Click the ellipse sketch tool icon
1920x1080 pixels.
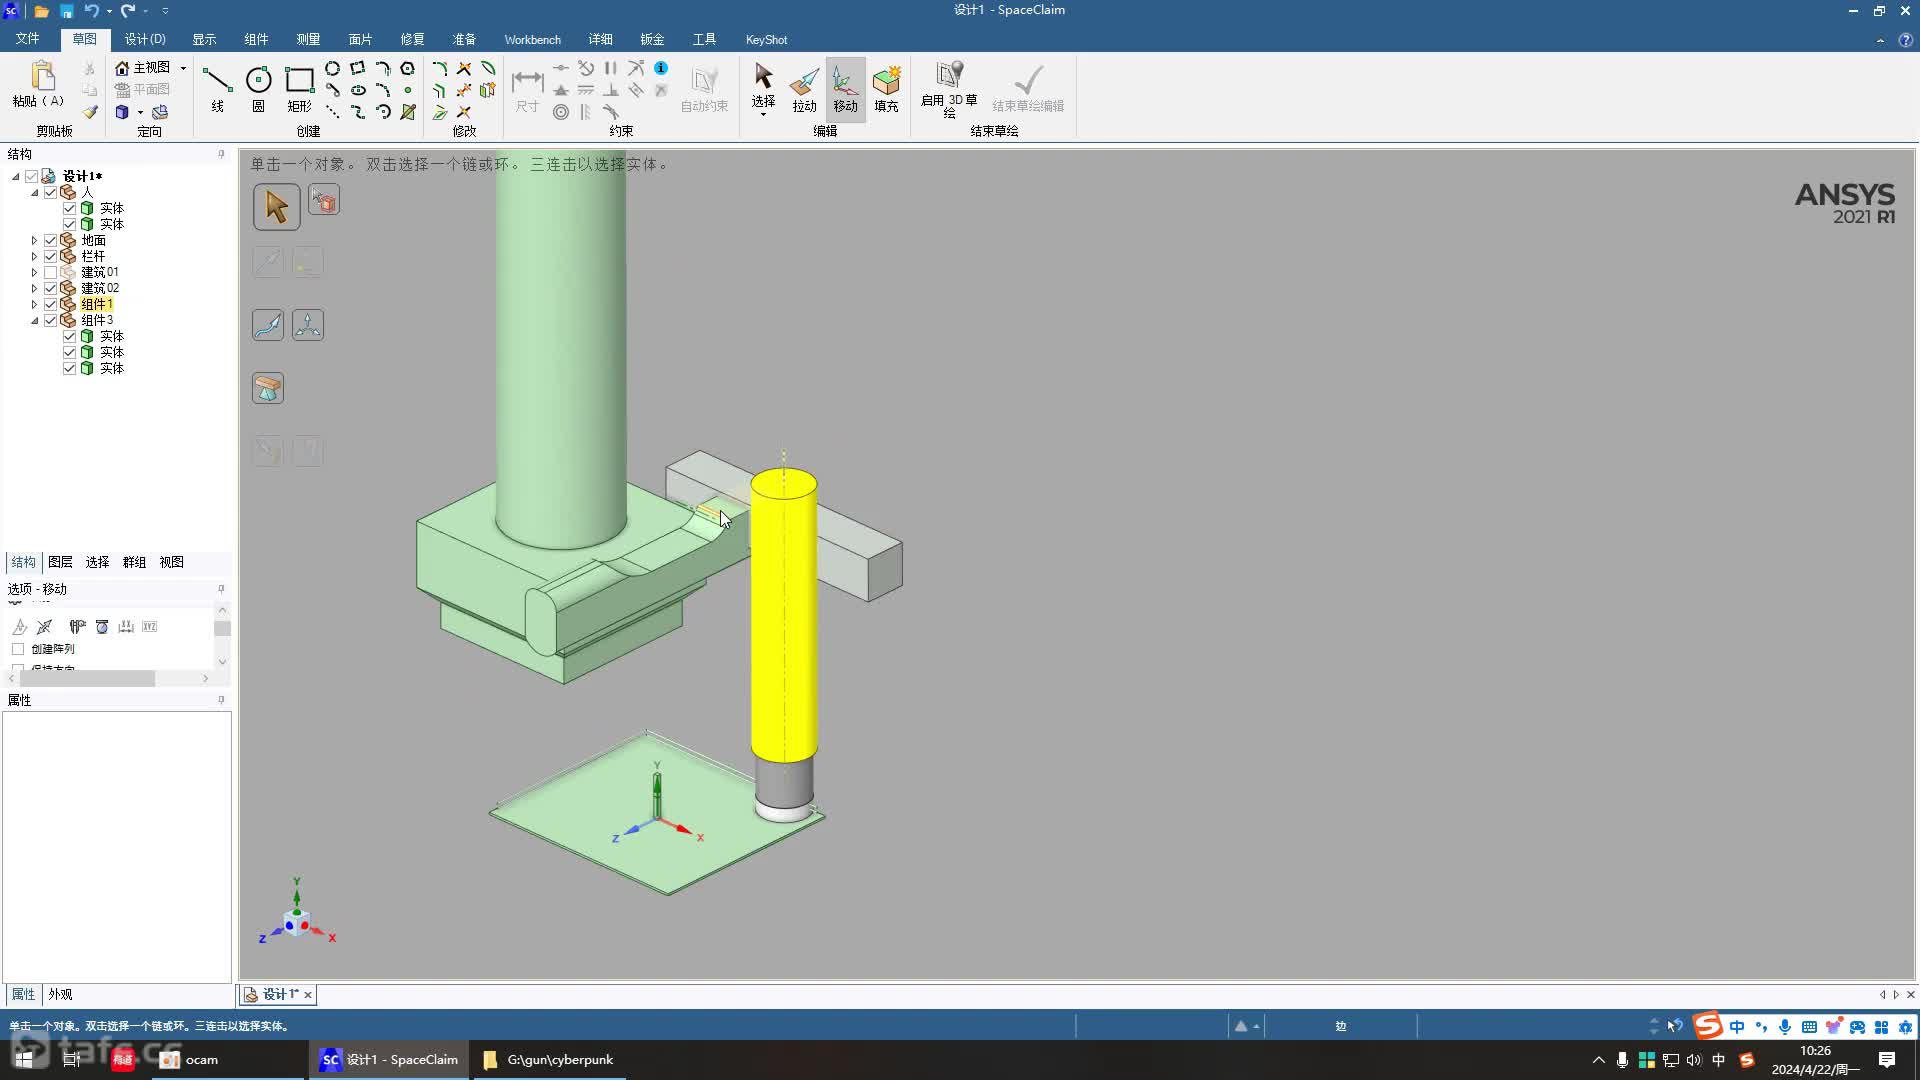[x=358, y=90]
